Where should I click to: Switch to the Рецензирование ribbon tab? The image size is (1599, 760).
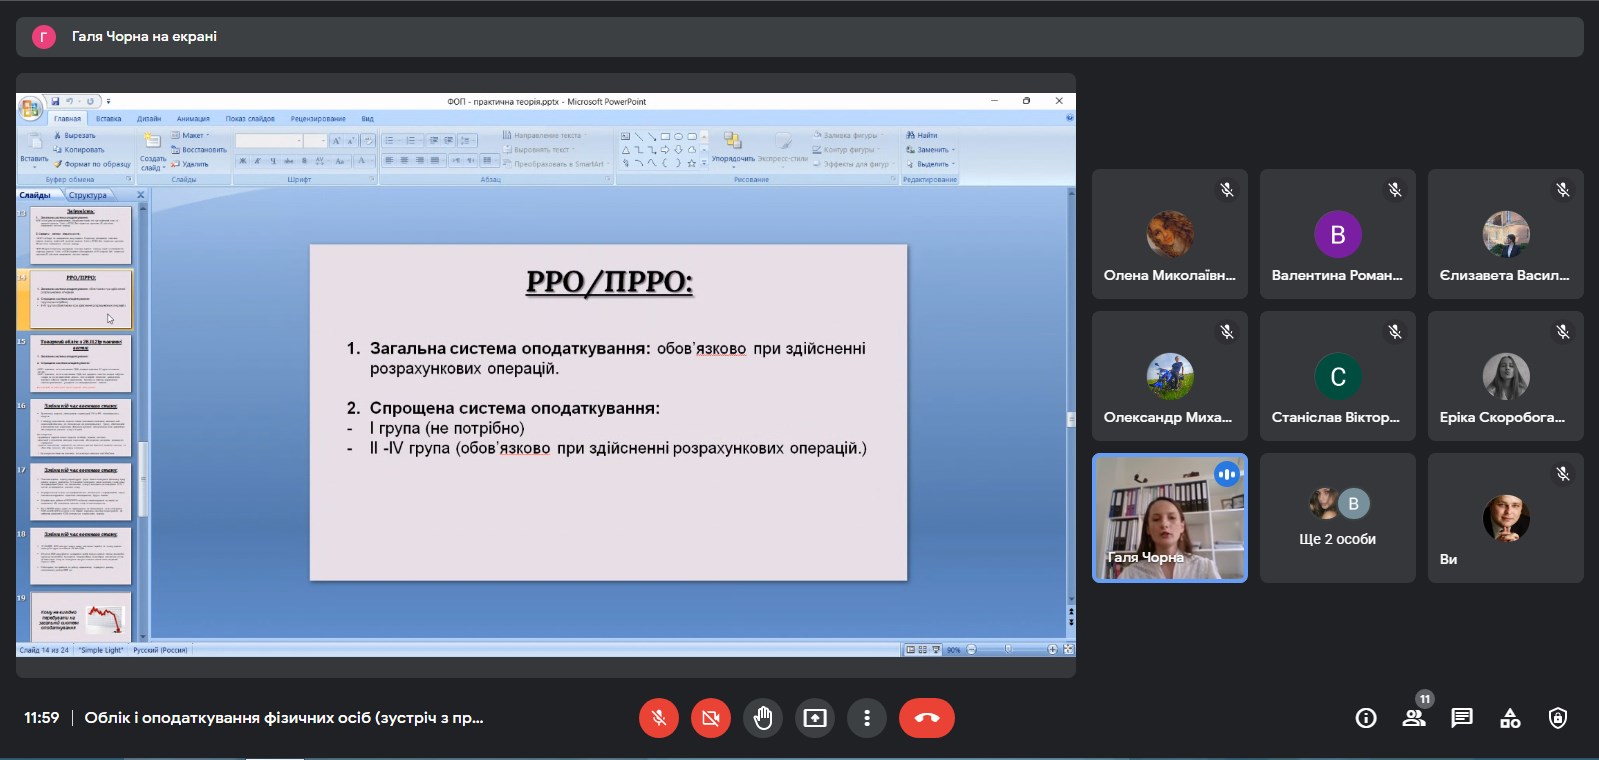318,118
